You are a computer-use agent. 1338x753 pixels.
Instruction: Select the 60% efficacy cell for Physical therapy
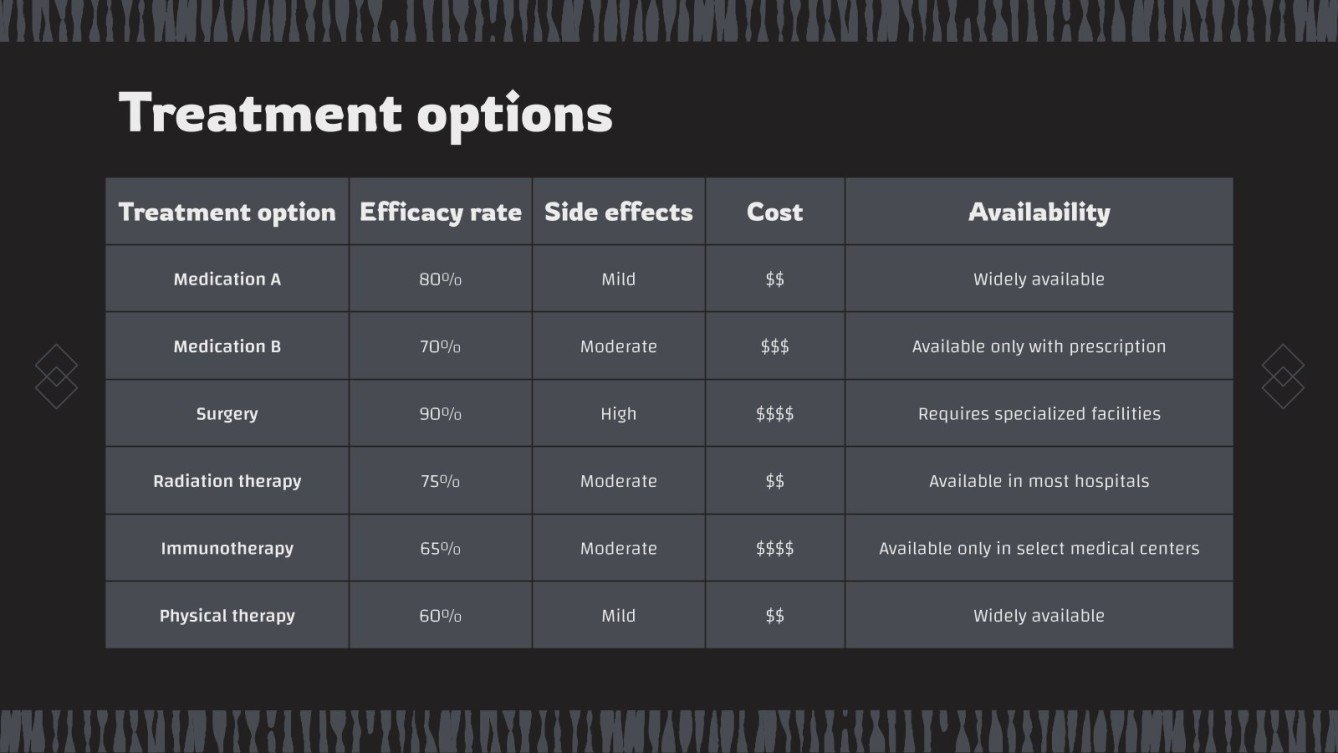coord(440,615)
